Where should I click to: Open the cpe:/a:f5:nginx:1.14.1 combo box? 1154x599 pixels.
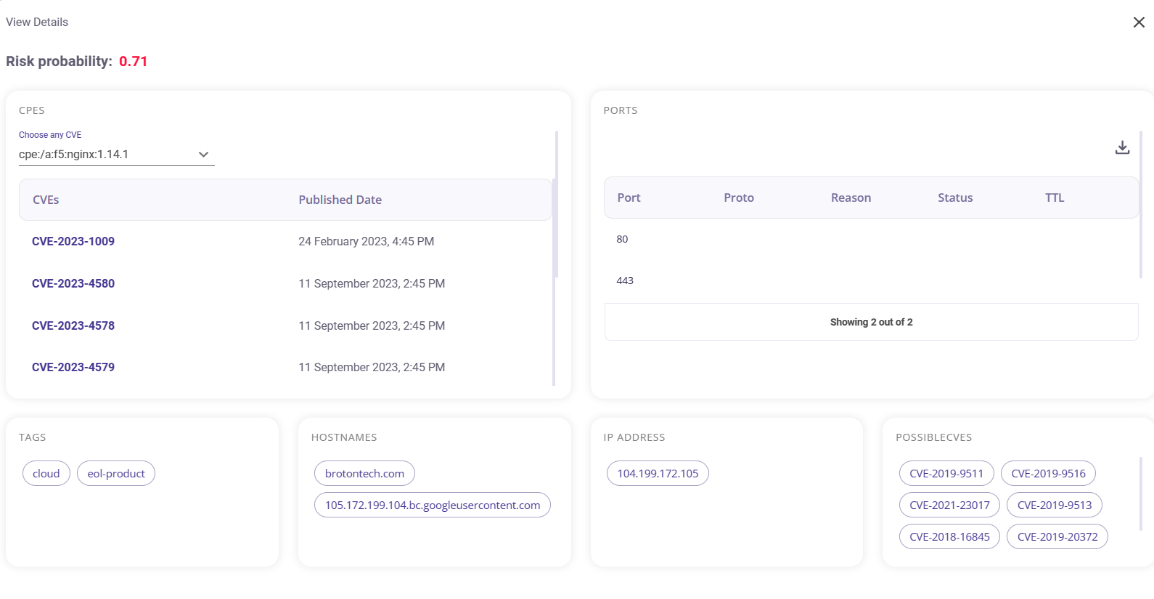[116, 155]
